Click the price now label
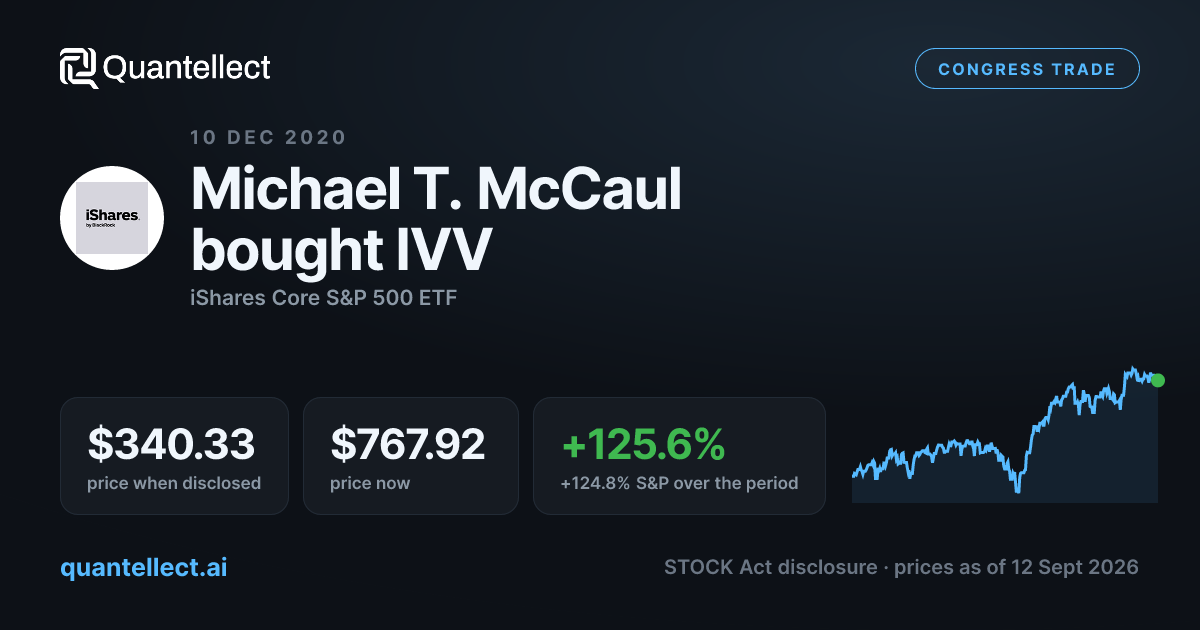 click(370, 483)
